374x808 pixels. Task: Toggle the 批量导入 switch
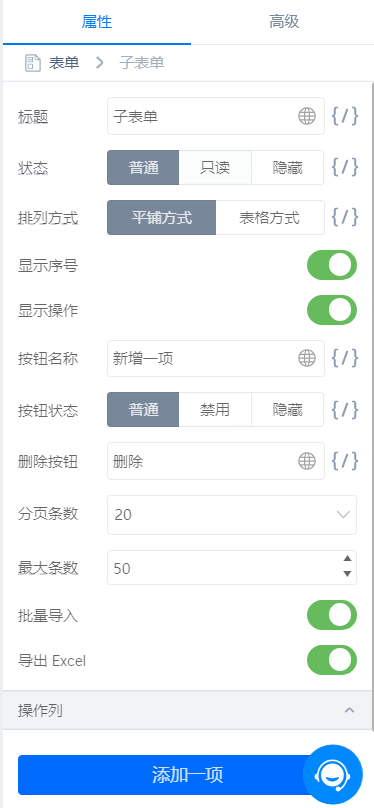(332, 615)
